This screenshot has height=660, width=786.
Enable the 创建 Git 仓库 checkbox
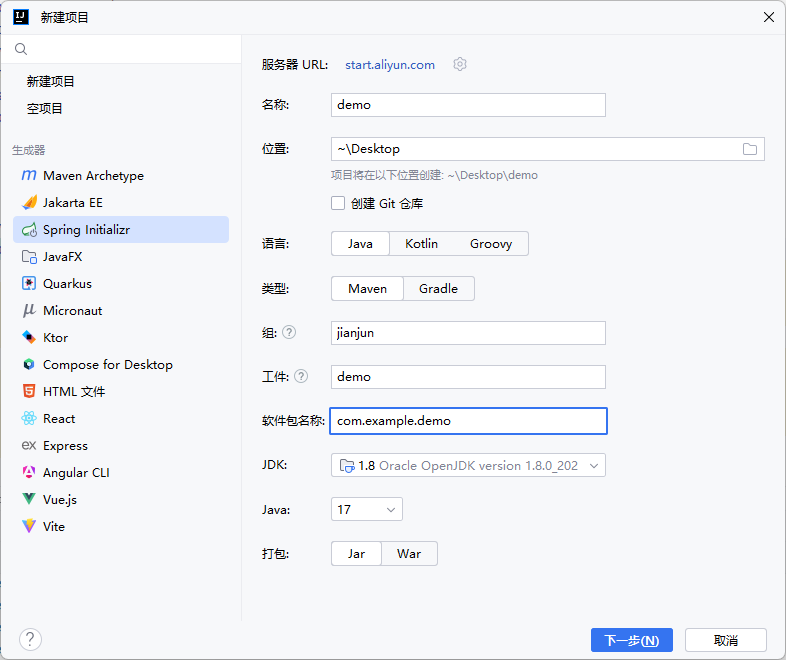pos(338,203)
